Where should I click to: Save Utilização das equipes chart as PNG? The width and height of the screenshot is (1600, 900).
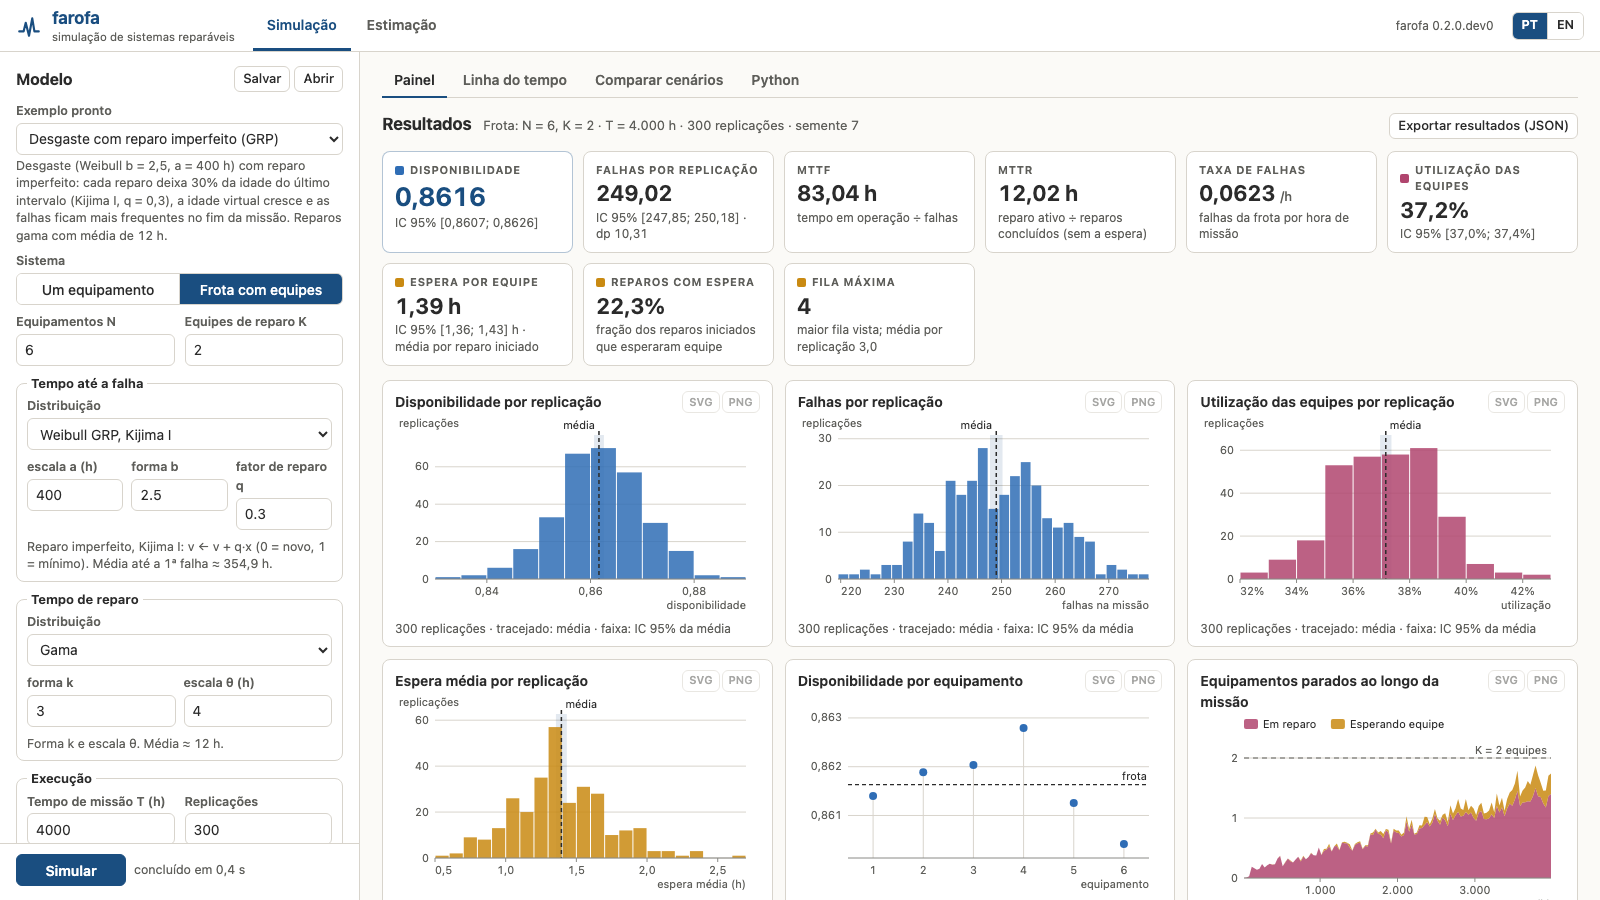pos(1546,402)
